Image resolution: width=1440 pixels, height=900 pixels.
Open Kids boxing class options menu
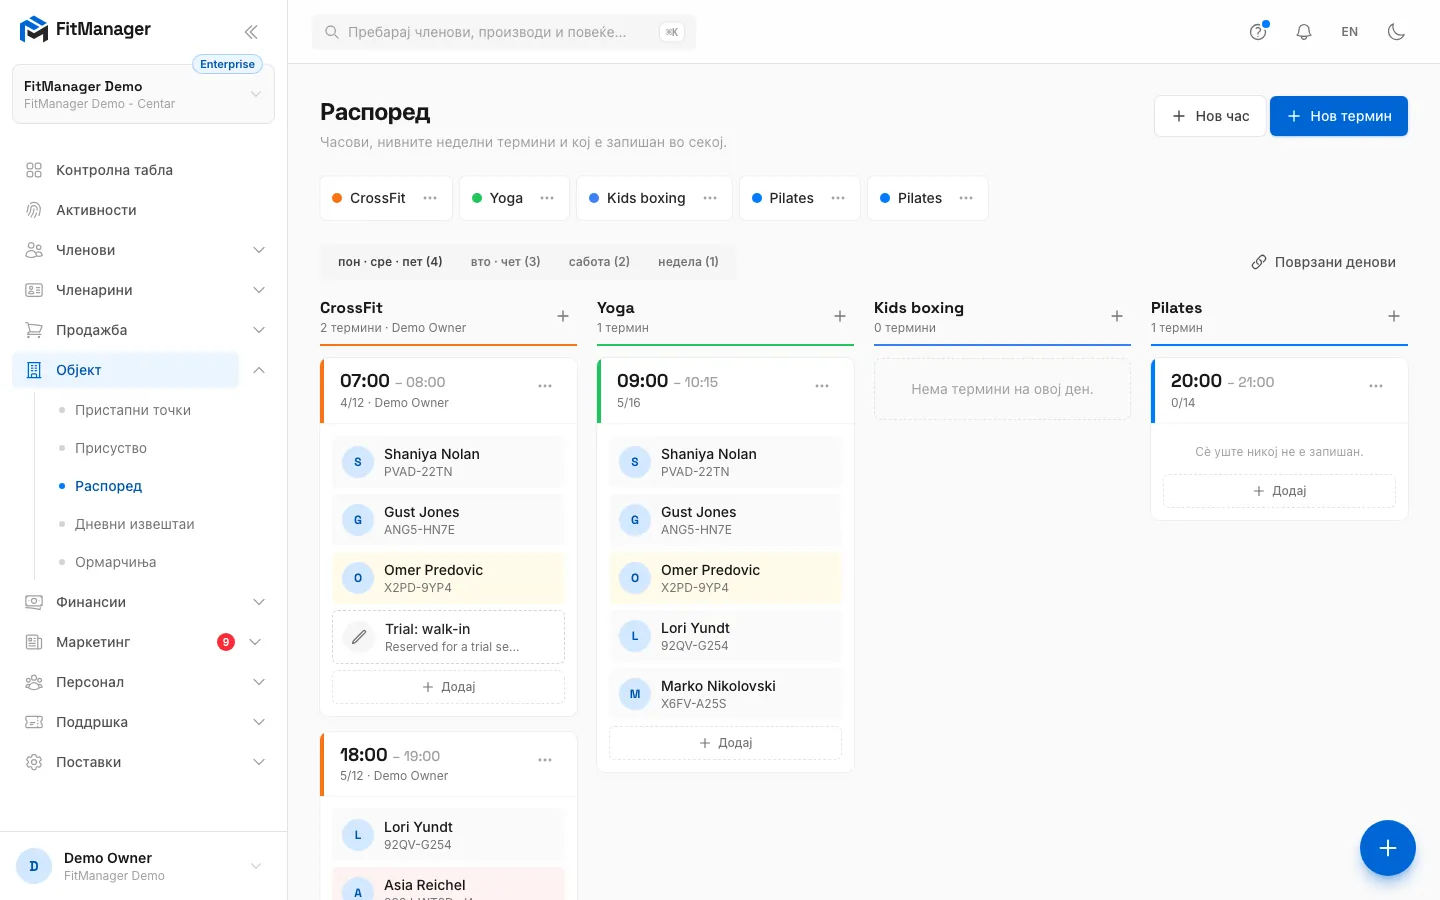(710, 198)
